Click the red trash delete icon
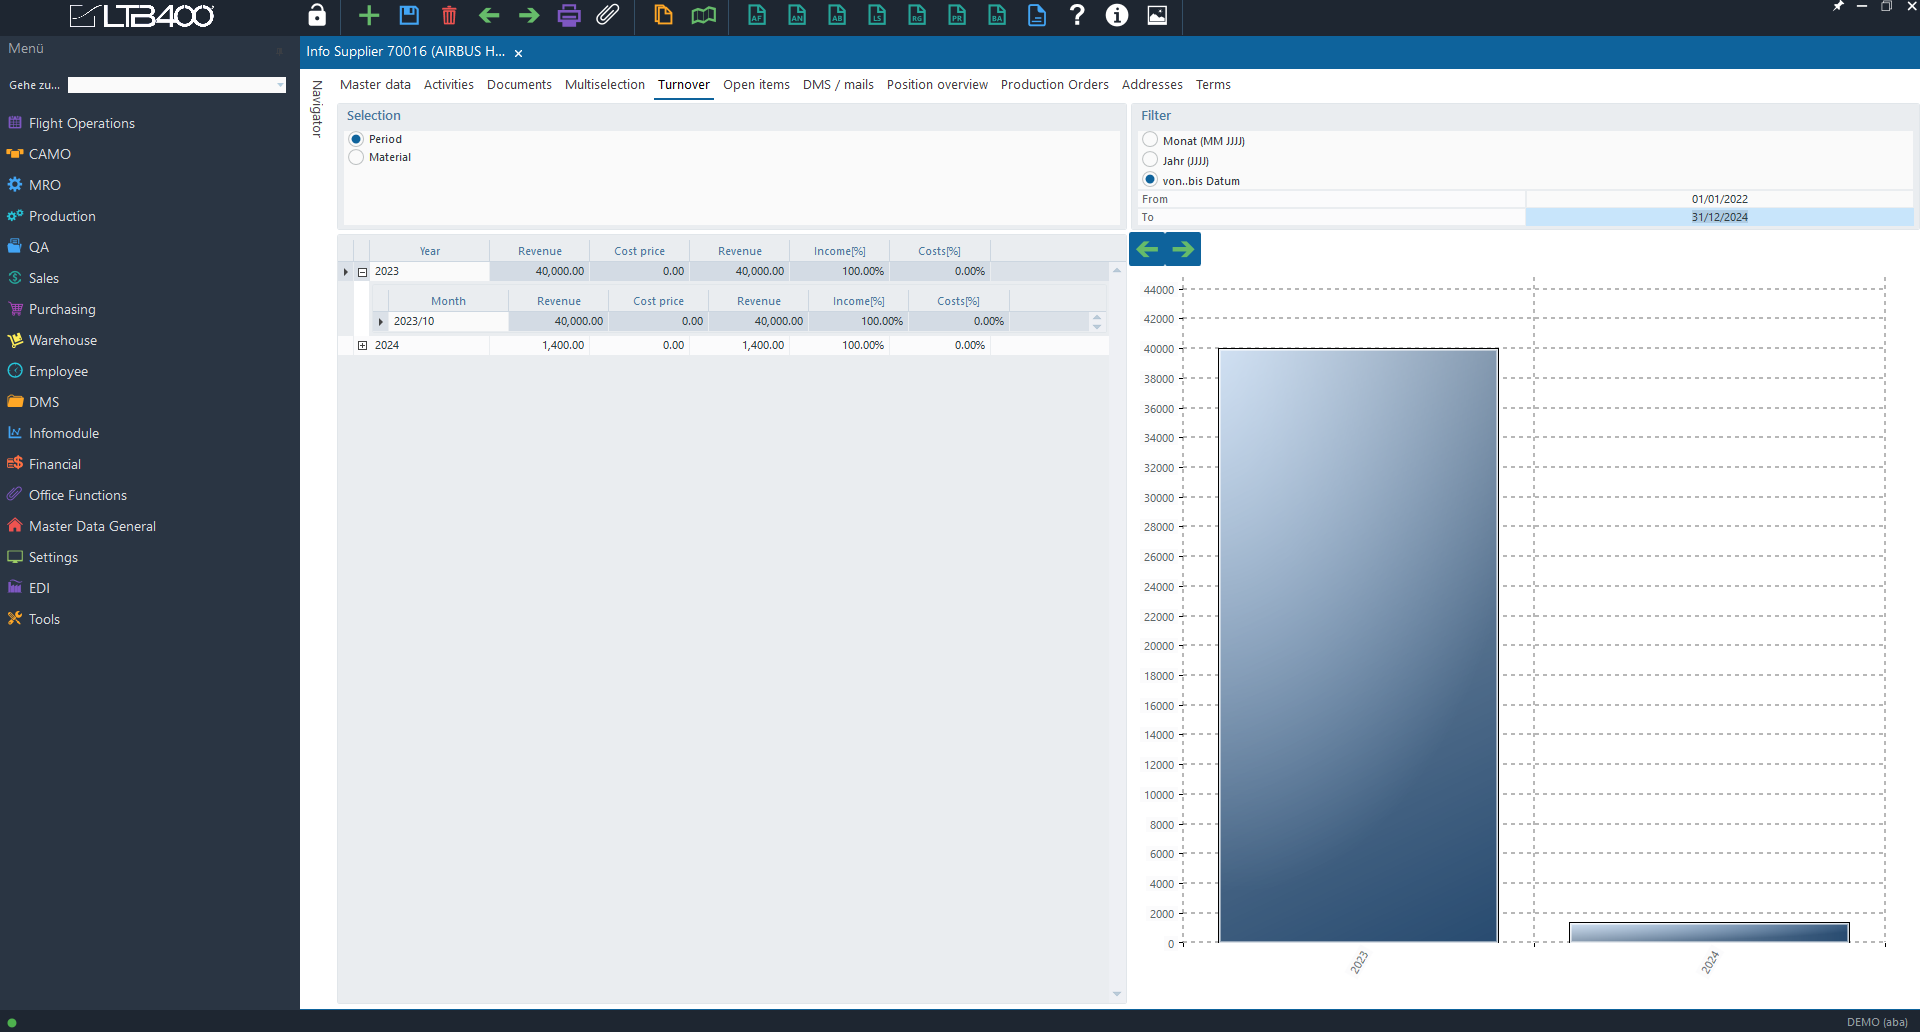1920x1032 pixels. coord(449,15)
